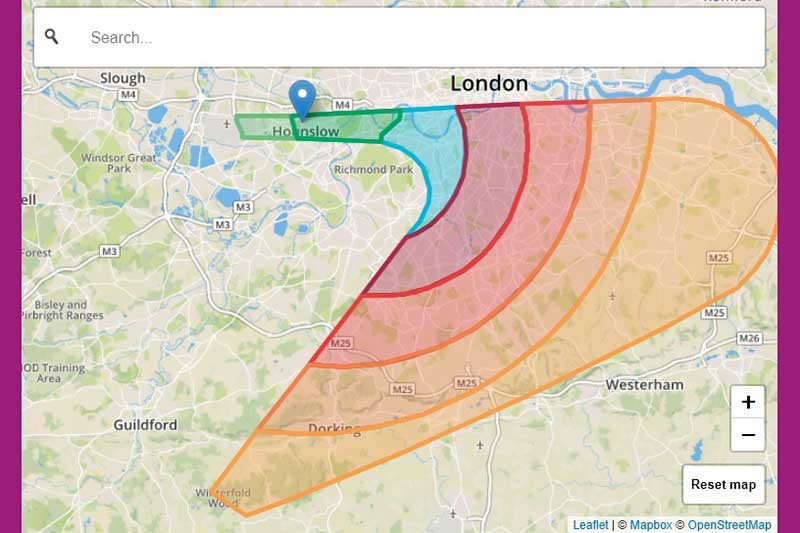Viewport: 800px width, 533px height.
Task: Click the Slough town label
Action: click(122, 79)
